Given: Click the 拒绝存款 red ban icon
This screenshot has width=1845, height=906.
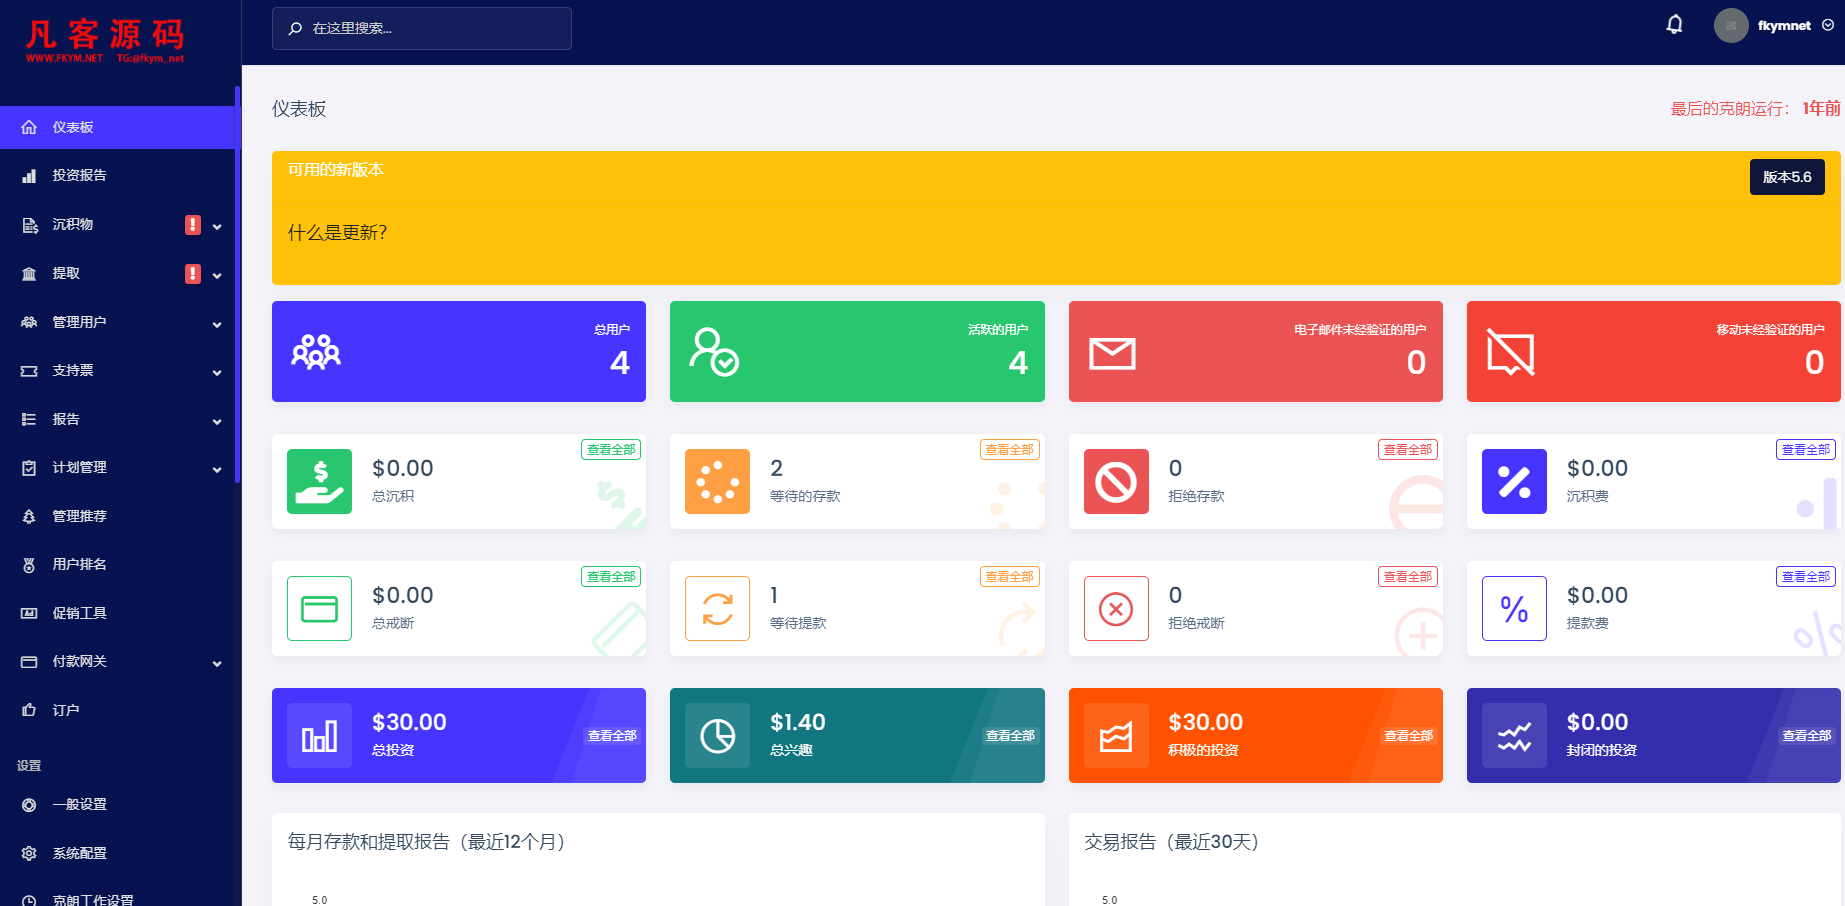Looking at the screenshot, I should pos(1116,481).
